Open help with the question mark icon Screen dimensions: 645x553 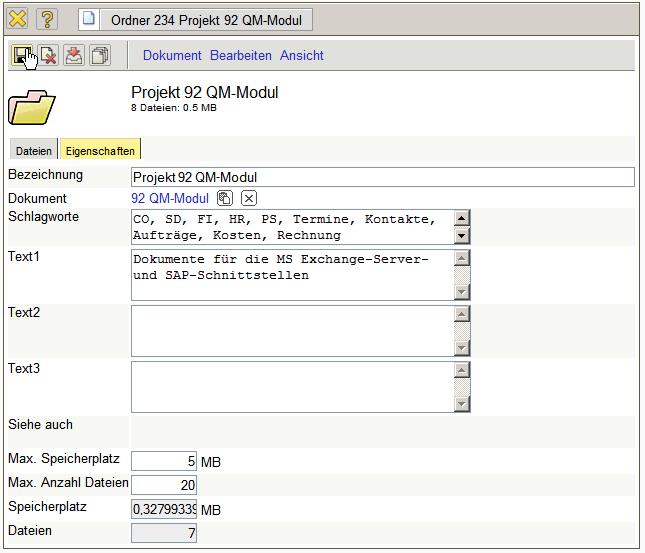pos(47,19)
